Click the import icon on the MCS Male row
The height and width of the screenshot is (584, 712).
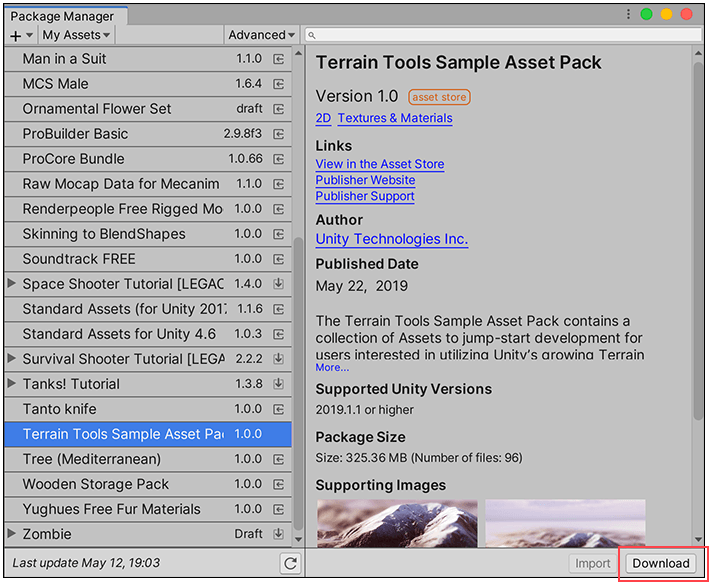click(x=278, y=84)
